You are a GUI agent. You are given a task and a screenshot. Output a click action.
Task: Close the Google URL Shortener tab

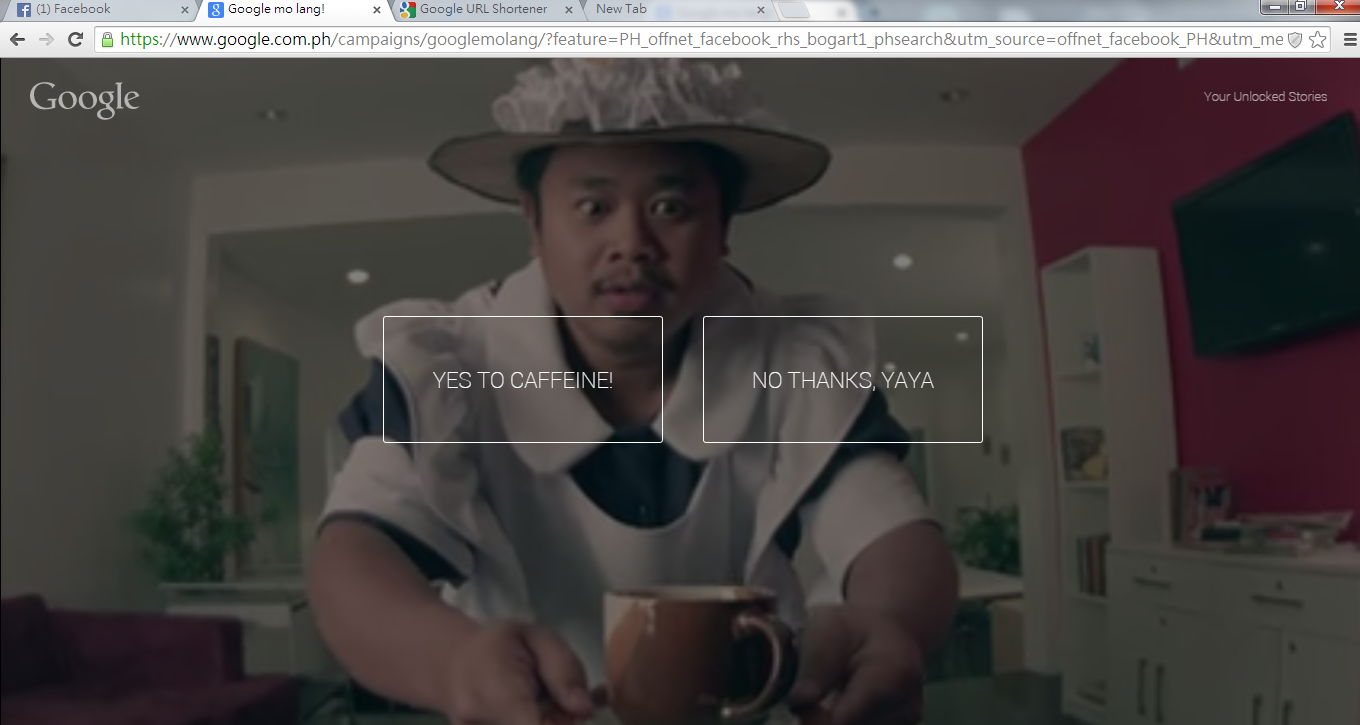pyautogui.click(x=569, y=10)
